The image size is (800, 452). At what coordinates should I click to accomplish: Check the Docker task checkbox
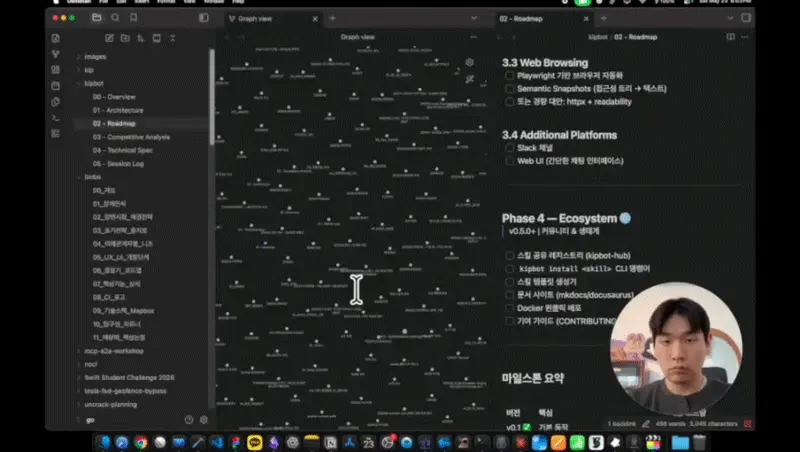509,308
